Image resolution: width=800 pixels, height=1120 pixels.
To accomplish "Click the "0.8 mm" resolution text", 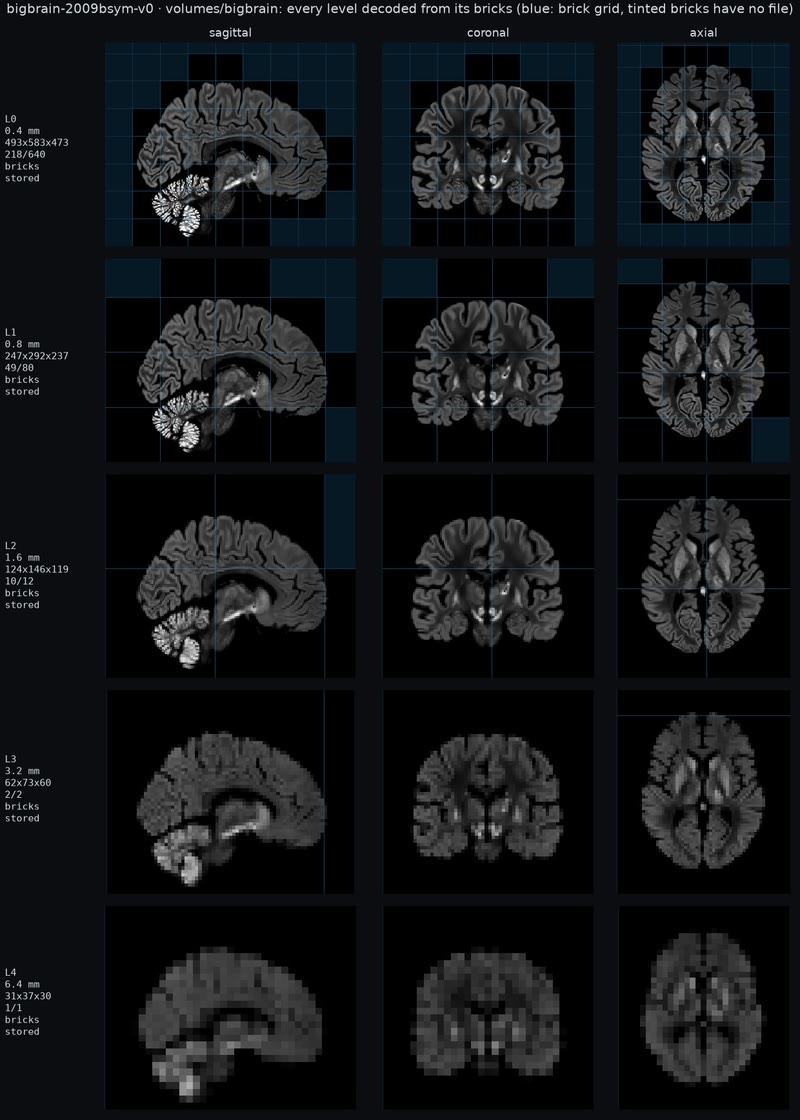I will (x=22, y=344).
